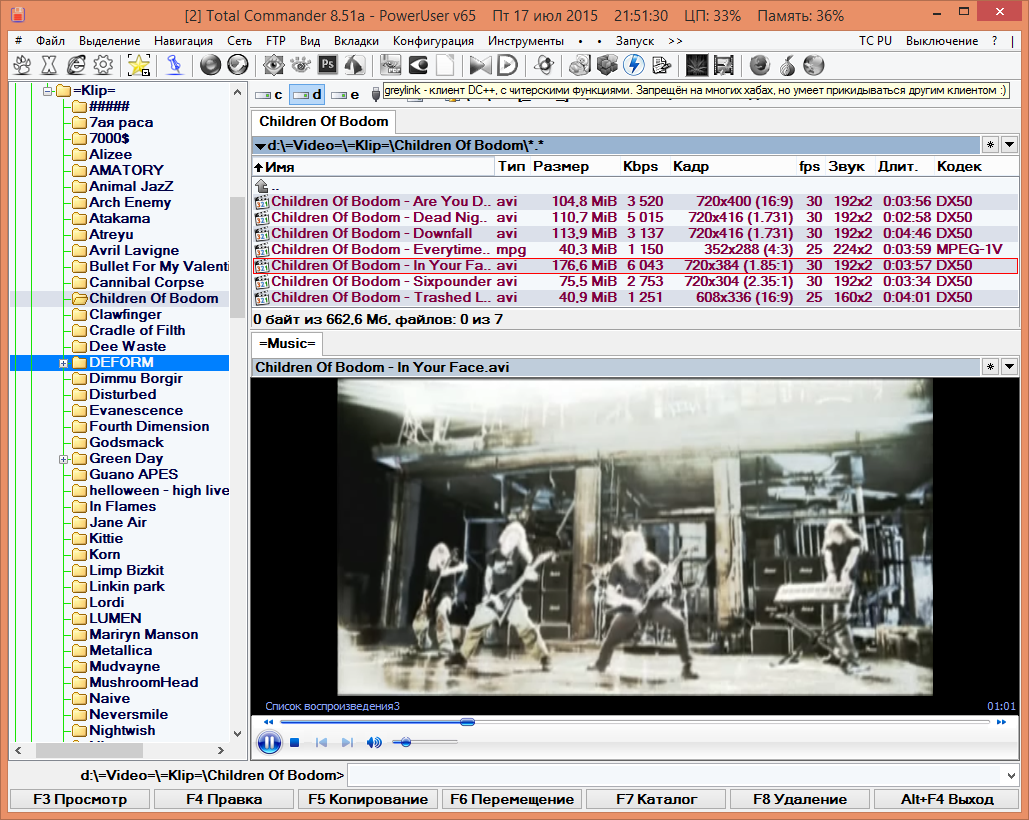Open the favorites star toolbar icon
This screenshot has width=1029, height=820.
(139, 65)
